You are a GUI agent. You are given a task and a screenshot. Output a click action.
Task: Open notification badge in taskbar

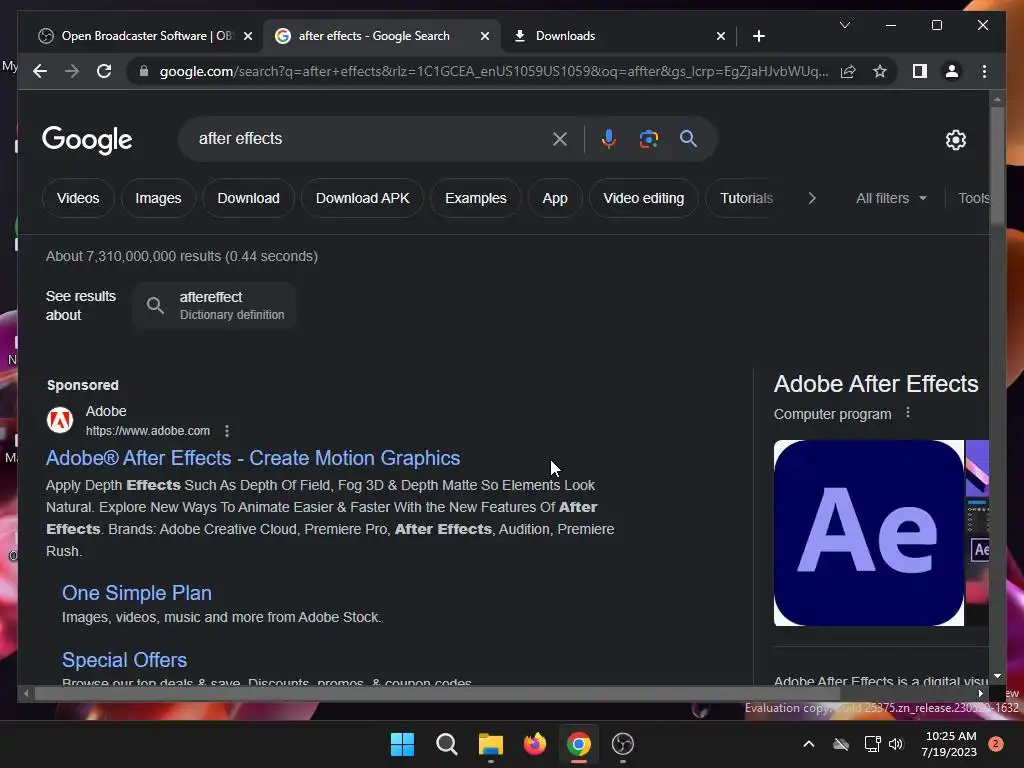click(995, 744)
